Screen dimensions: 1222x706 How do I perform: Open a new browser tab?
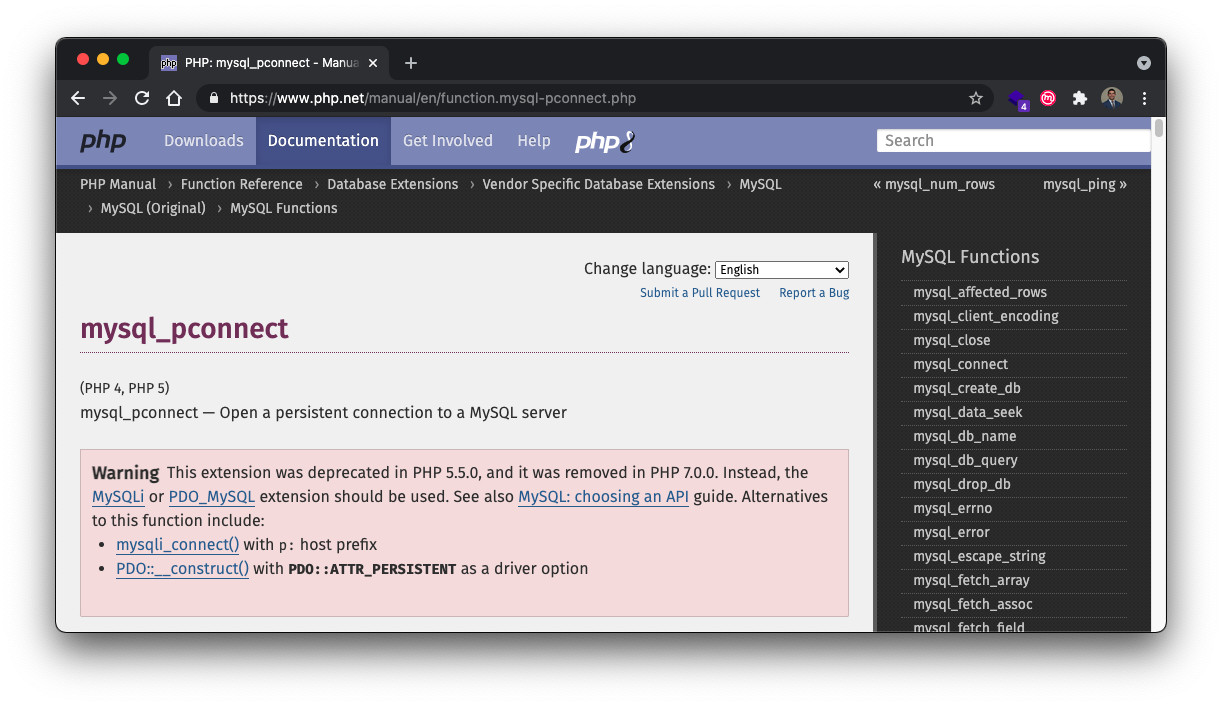tap(410, 63)
